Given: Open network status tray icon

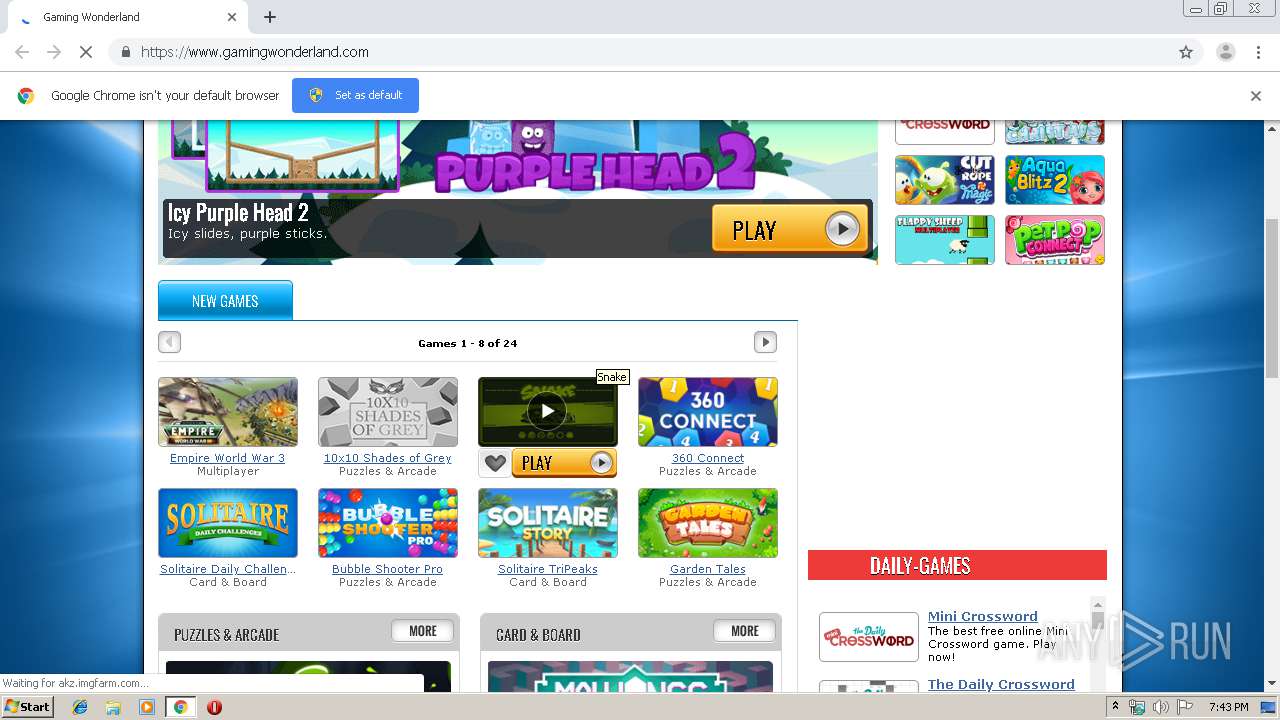Looking at the screenshot, I should pyautogui.click(x=1137, y=707).
